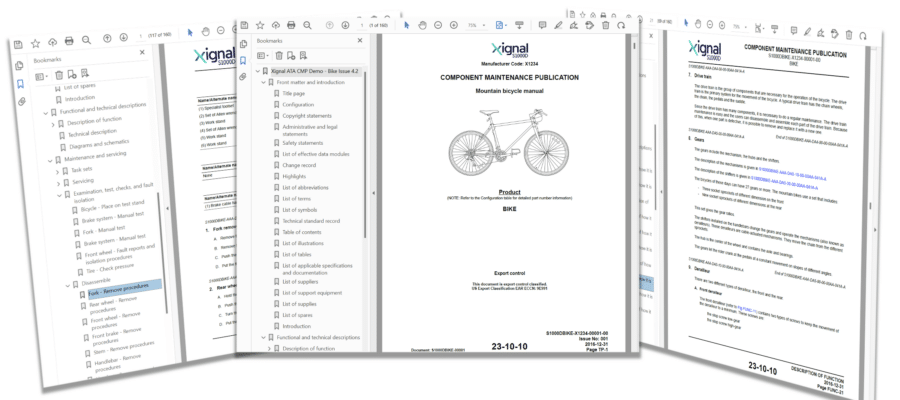Open List of effective data modules bookmark

(315, 154)
